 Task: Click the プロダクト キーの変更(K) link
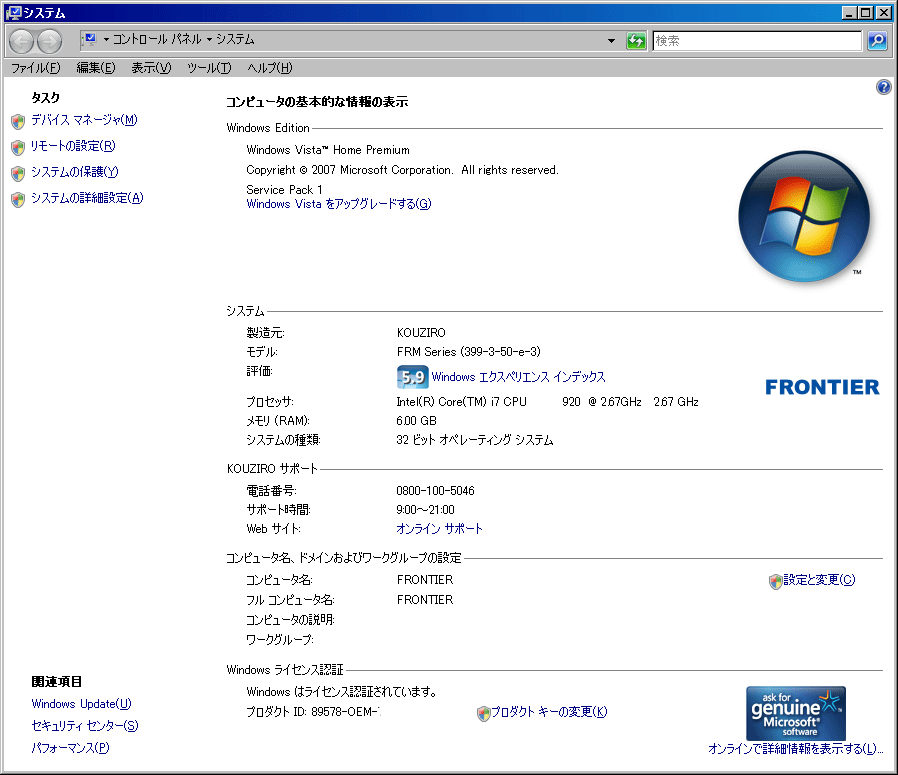(x=549, y=712)
